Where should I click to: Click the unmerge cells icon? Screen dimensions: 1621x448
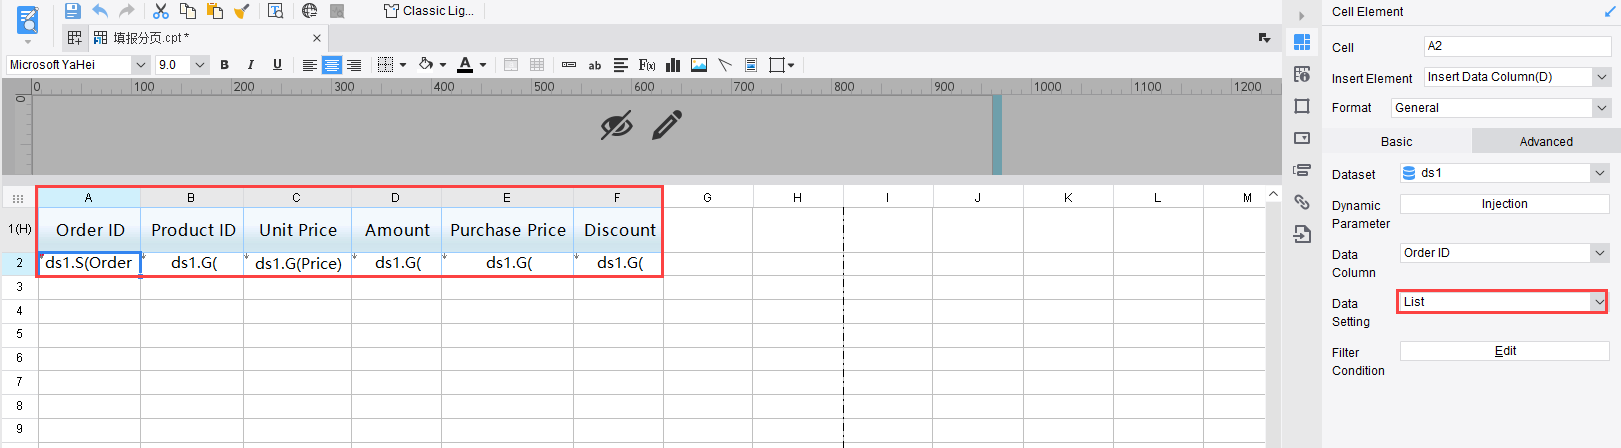click(537, 65)
